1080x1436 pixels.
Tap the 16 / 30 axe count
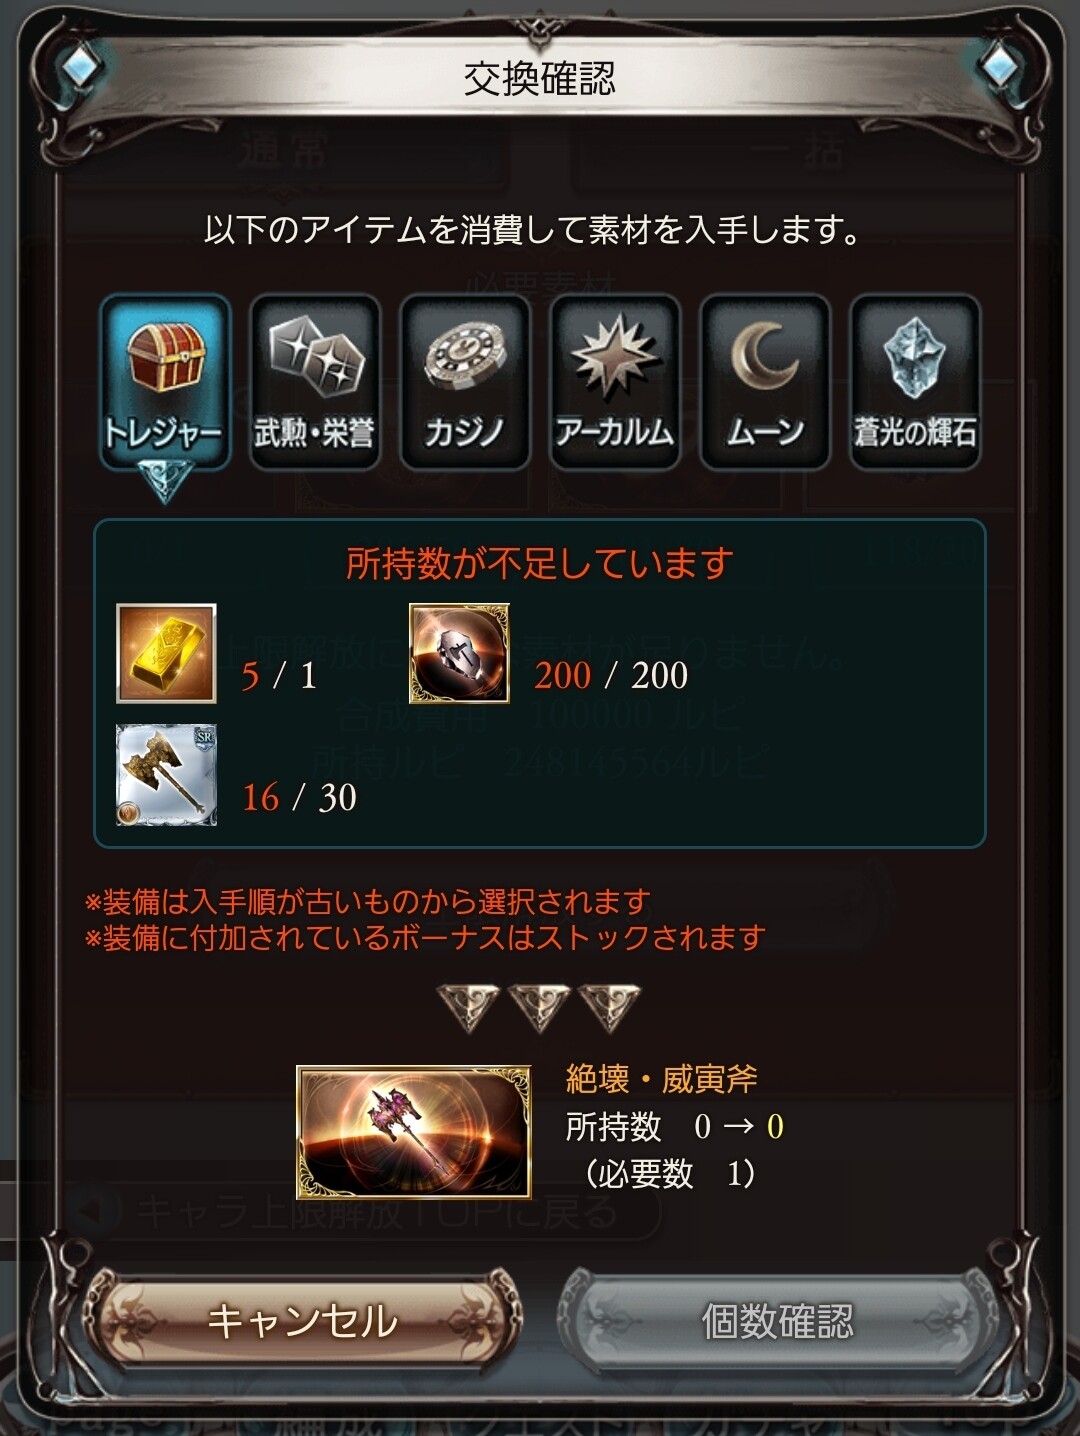tap(299, 797)
